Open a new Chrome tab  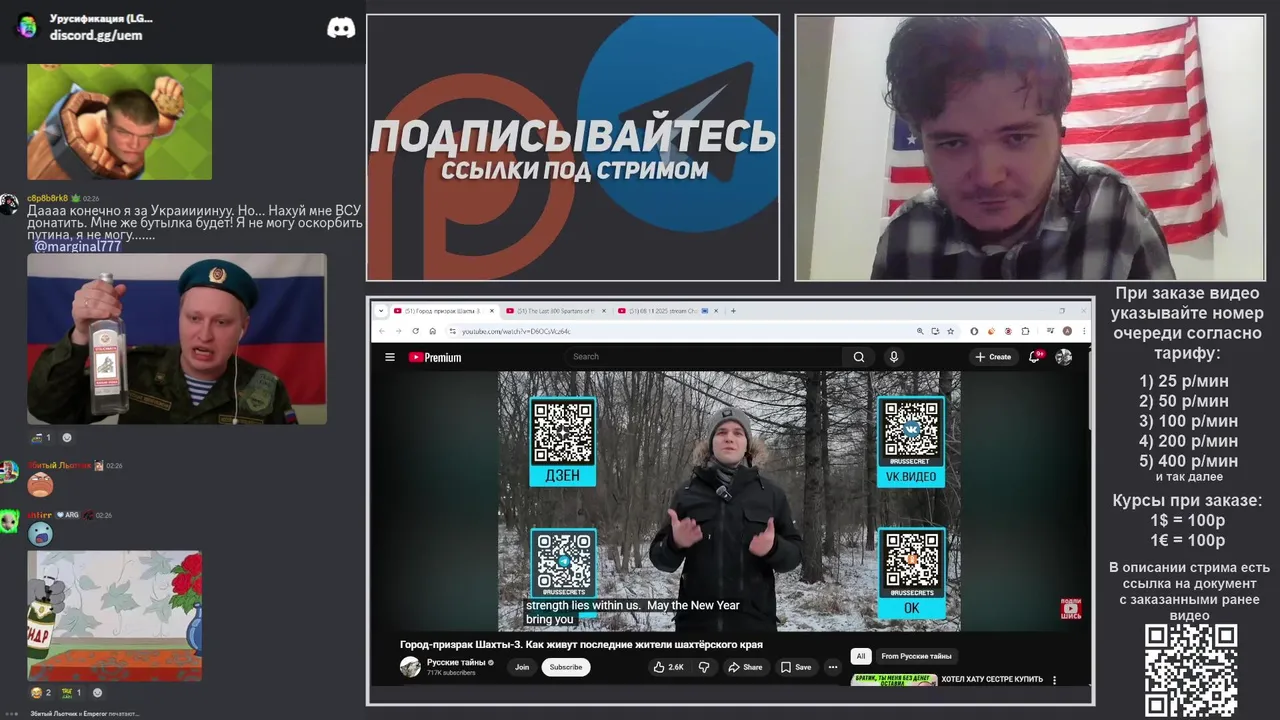733,311
